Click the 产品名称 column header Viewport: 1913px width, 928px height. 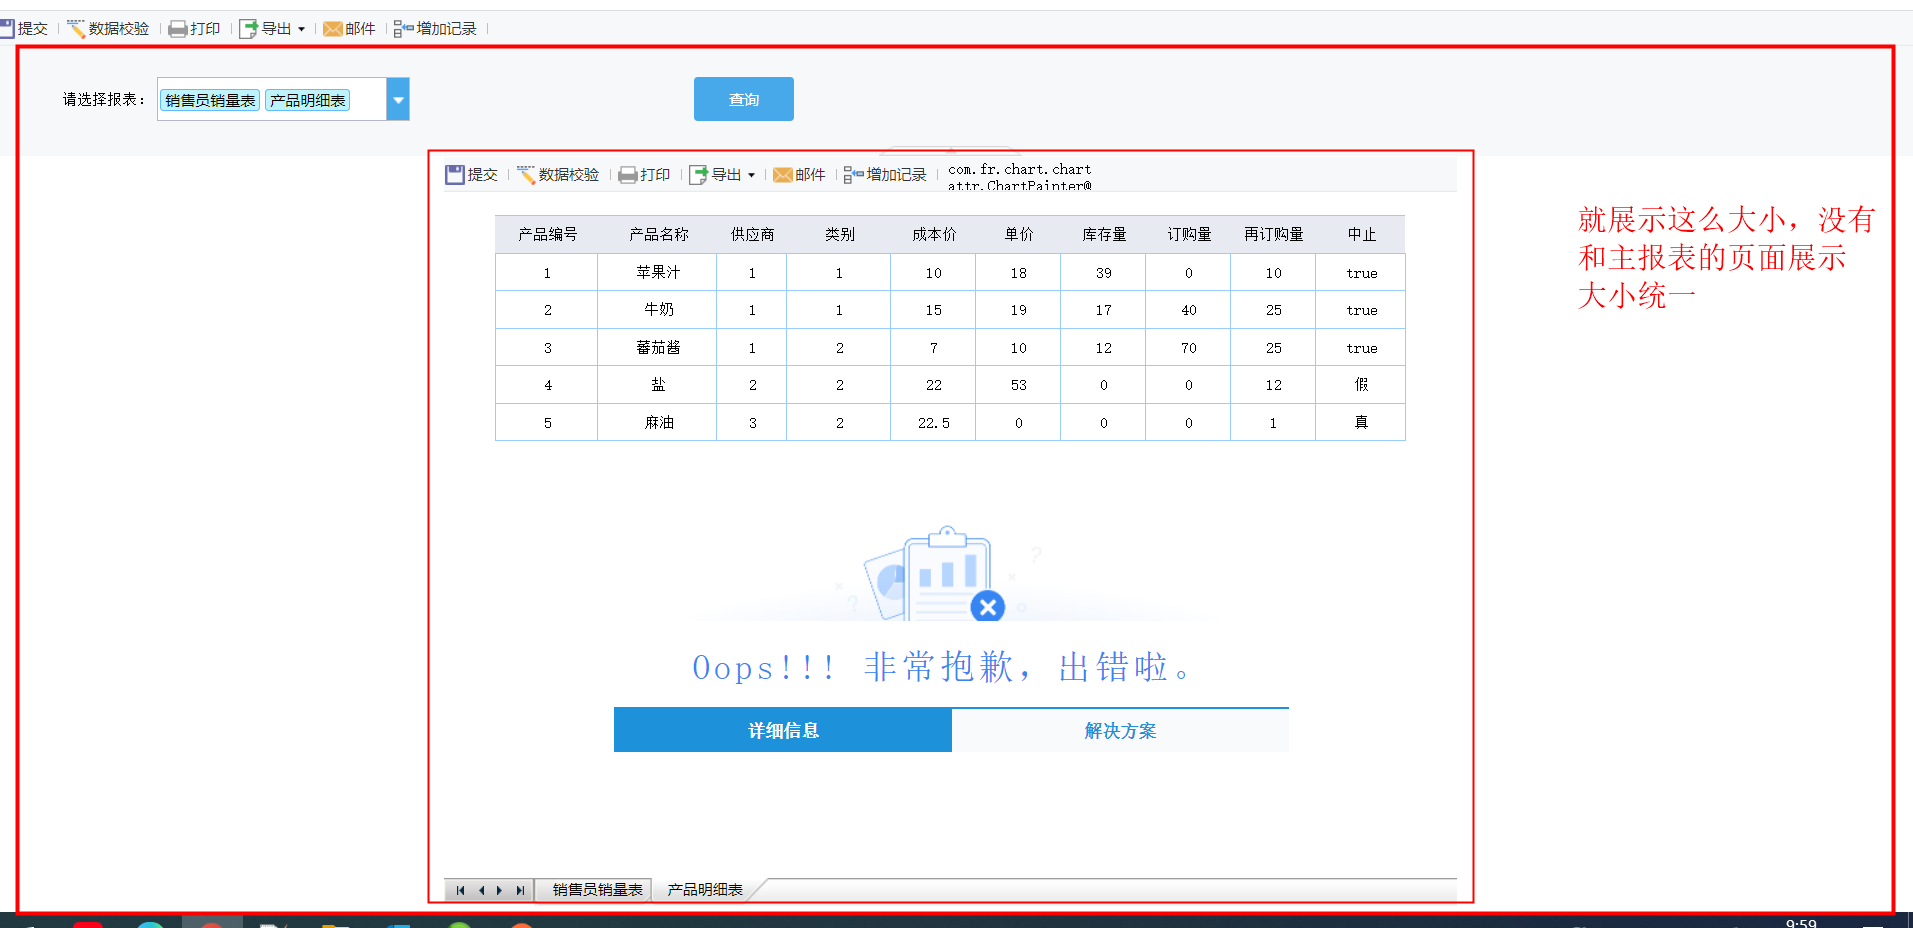658,234
